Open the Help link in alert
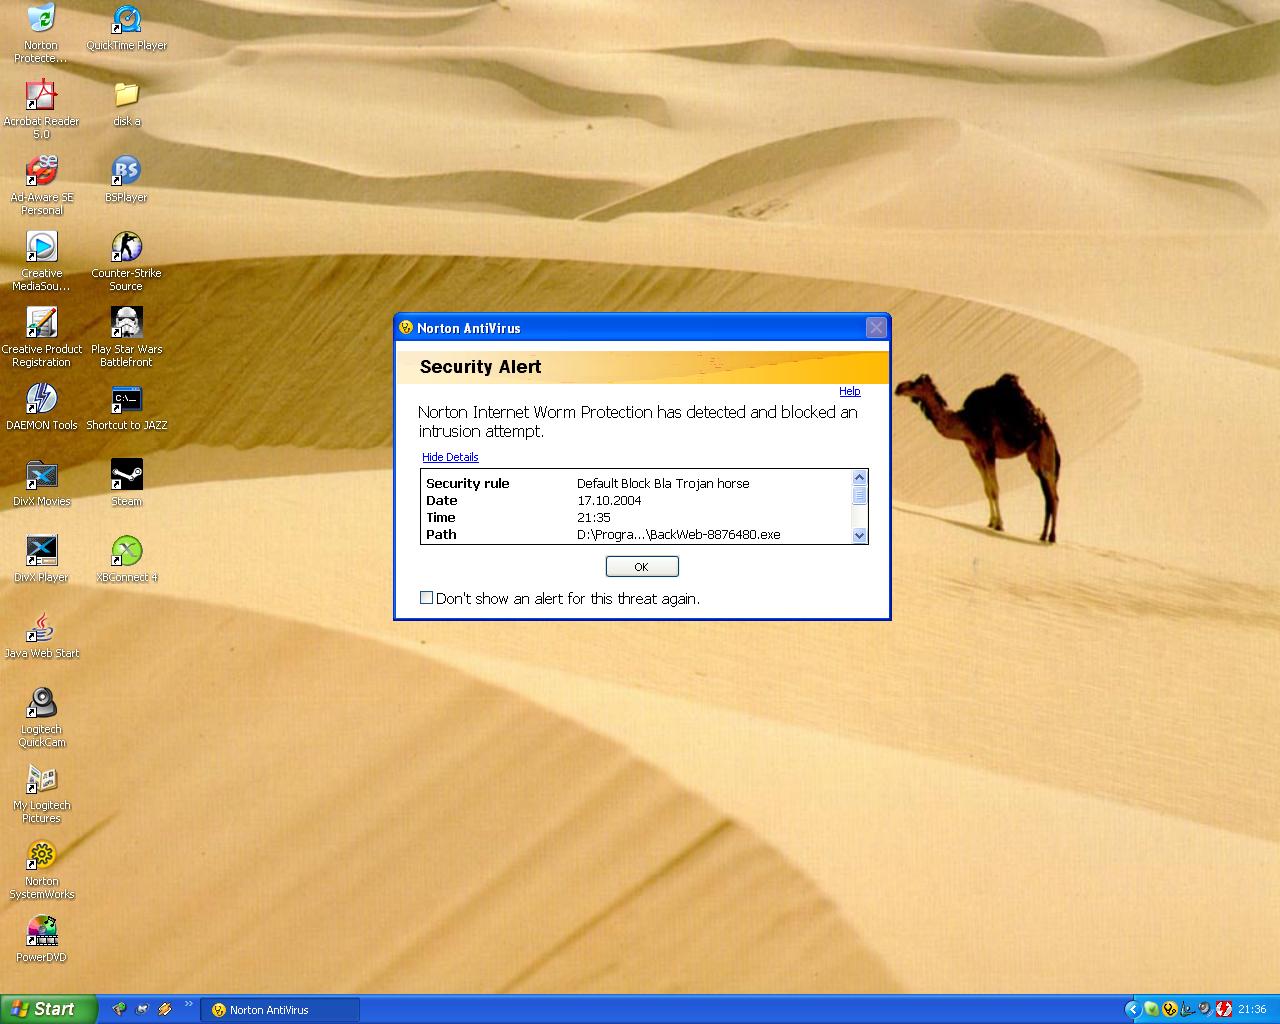The height and width of the screenshot is (1024, 1280). 850,391
